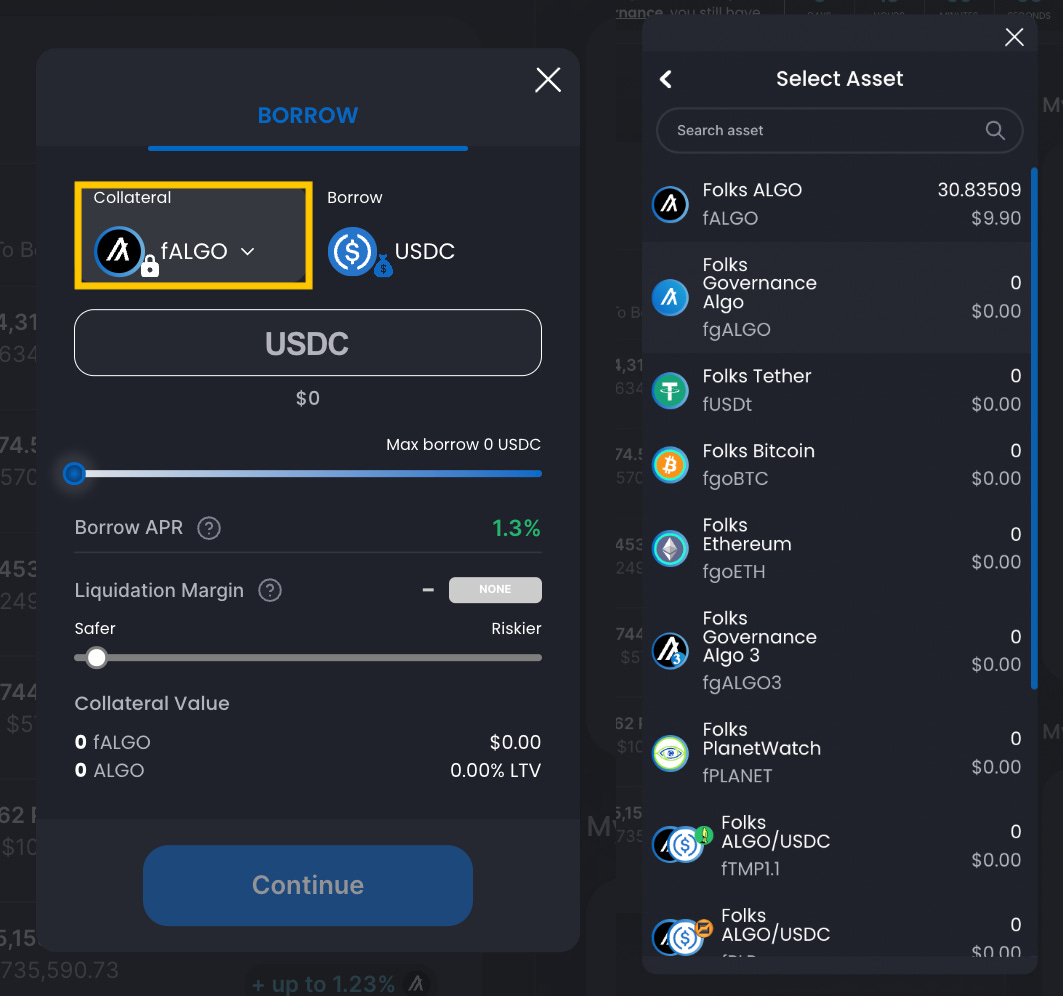Image resolution: width=1063 pixels, height=996 pixels.
Task: Click the Folks ALGO icon
Action: pyautogui.click(x=670, y=204)
